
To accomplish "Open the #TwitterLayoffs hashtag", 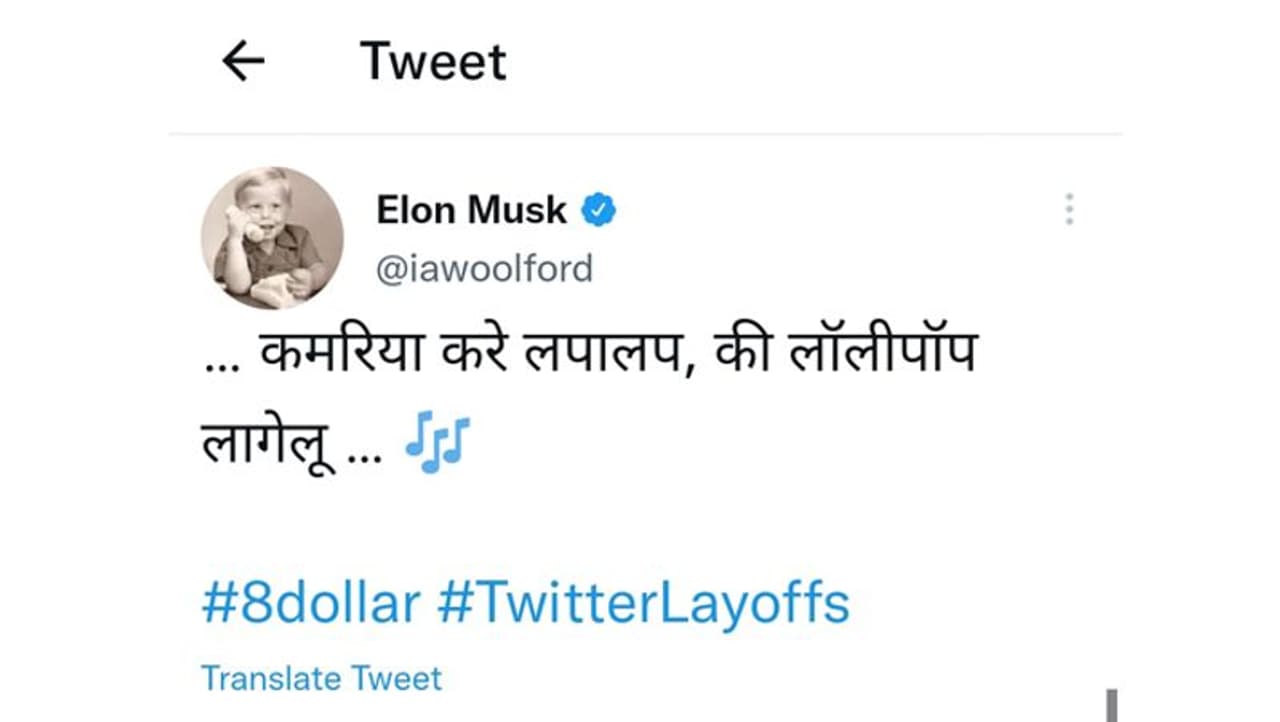I will (x=643, y=604).
